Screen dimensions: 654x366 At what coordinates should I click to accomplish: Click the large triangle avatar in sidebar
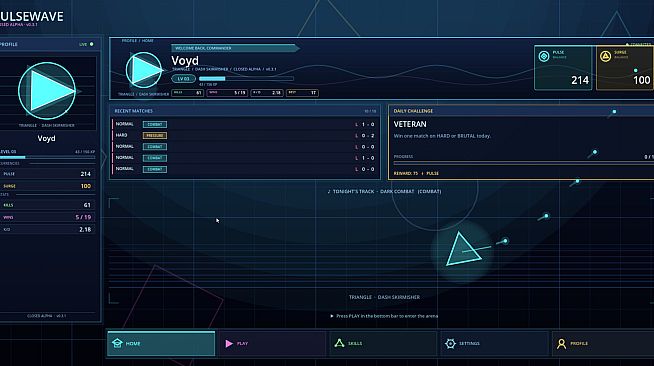47,91
